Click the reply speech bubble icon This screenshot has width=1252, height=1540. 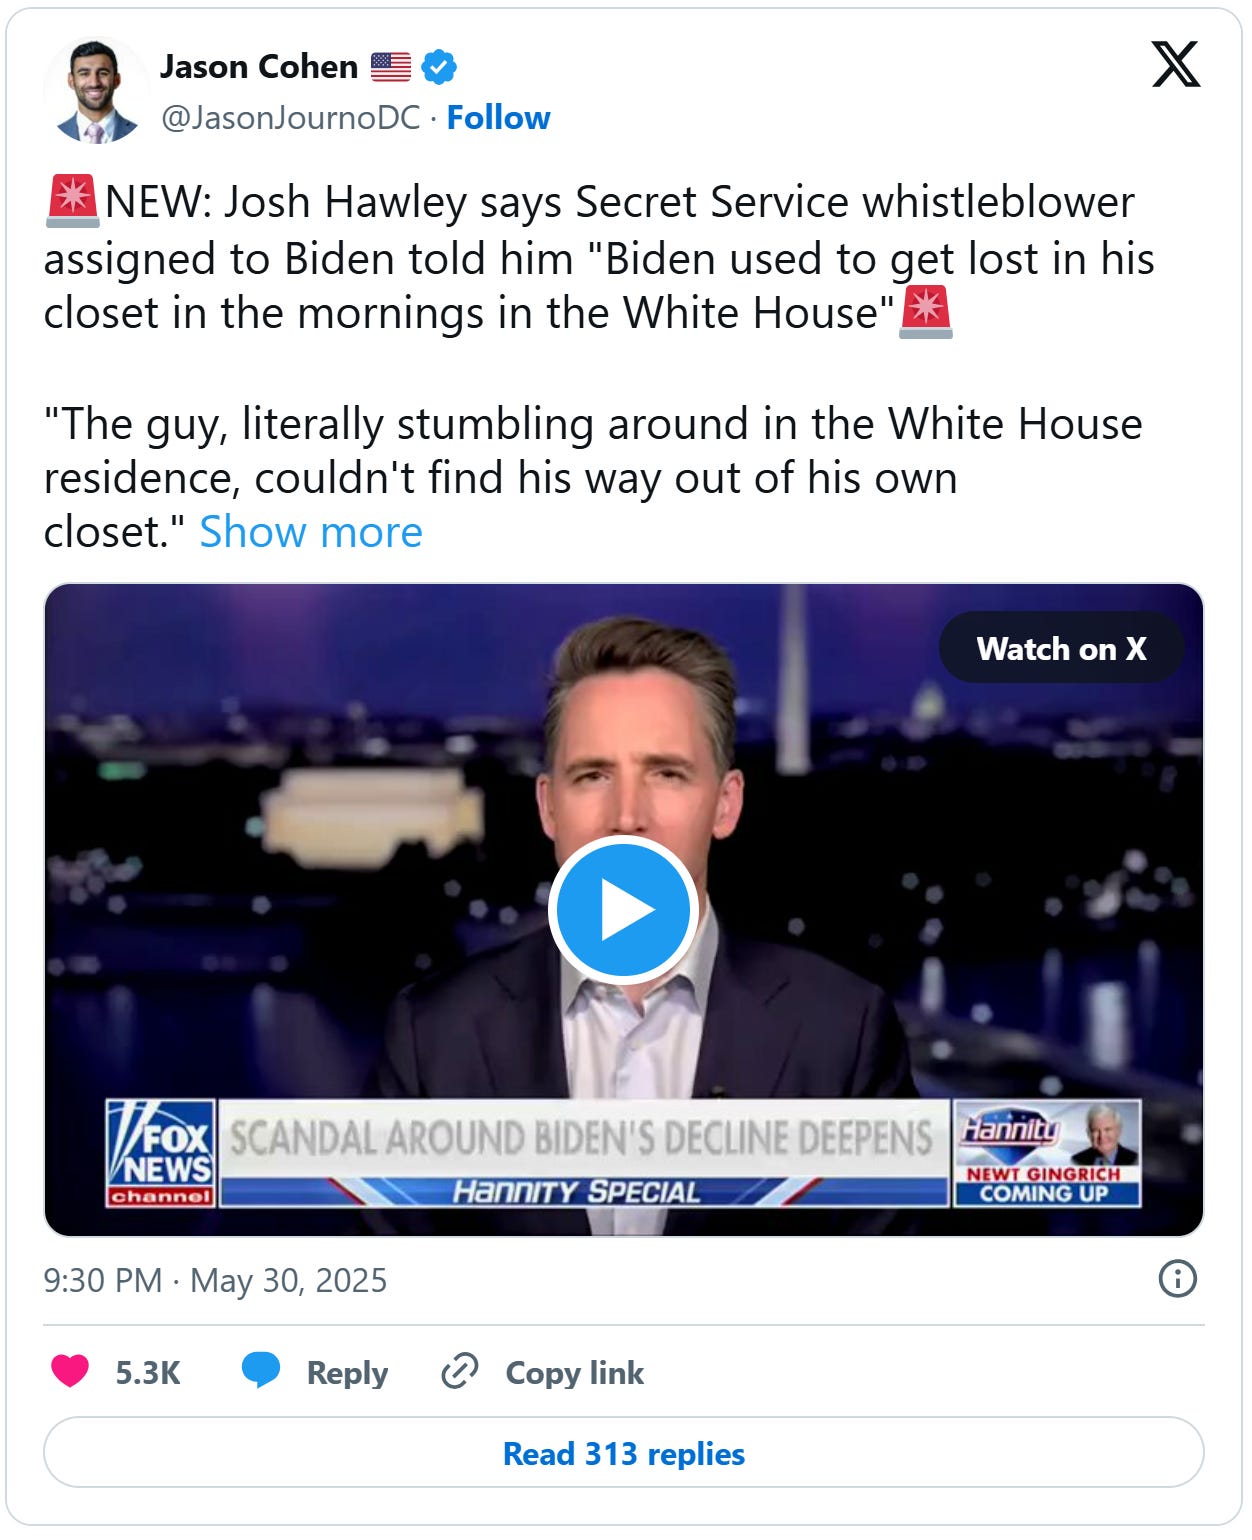pyautogui.click(x=261, y=1371)
